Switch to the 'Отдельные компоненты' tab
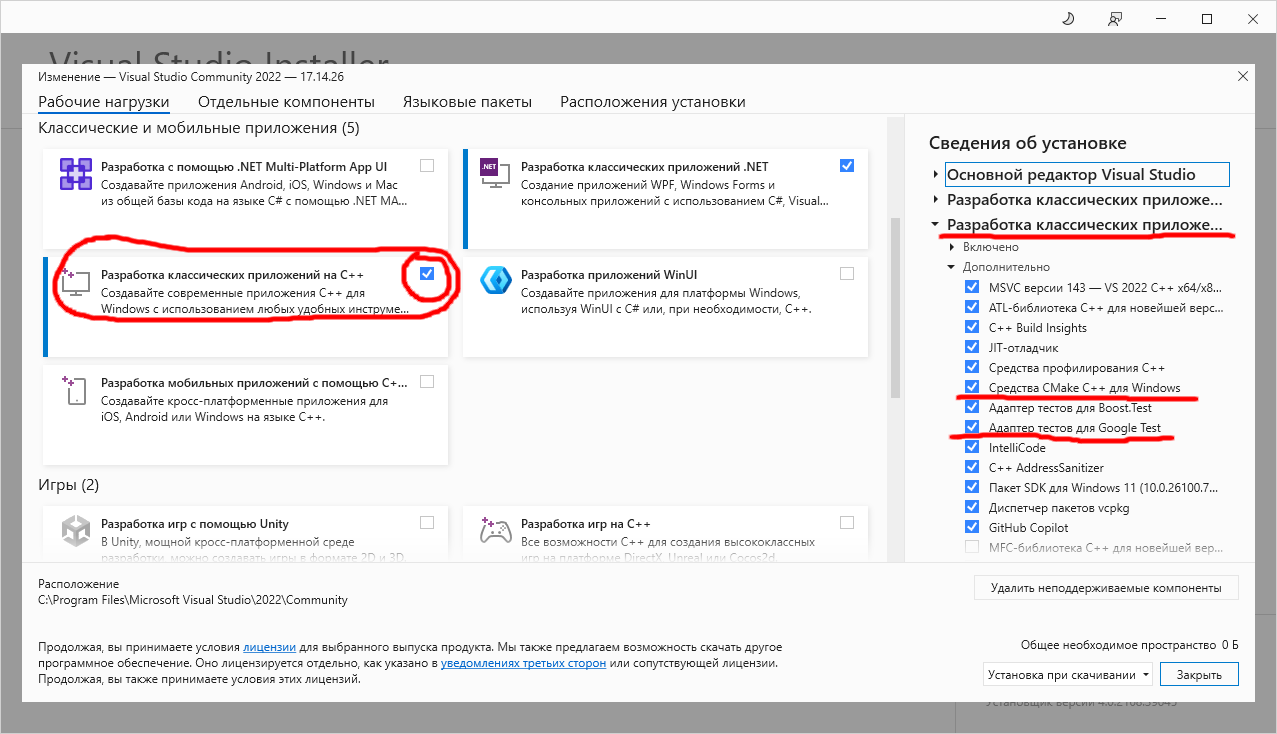 point(286,102)
